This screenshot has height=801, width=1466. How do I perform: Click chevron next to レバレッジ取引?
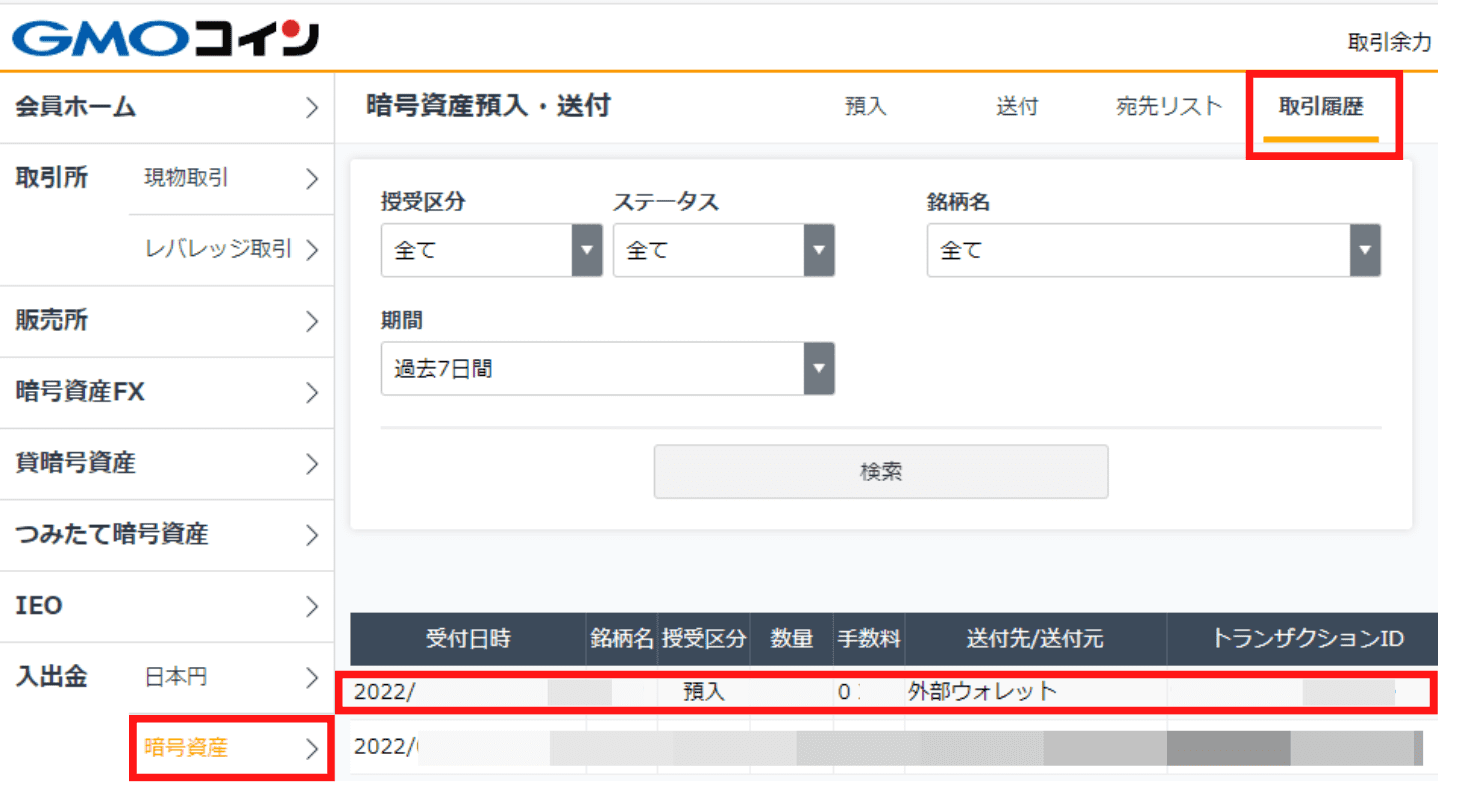point(312,250)
